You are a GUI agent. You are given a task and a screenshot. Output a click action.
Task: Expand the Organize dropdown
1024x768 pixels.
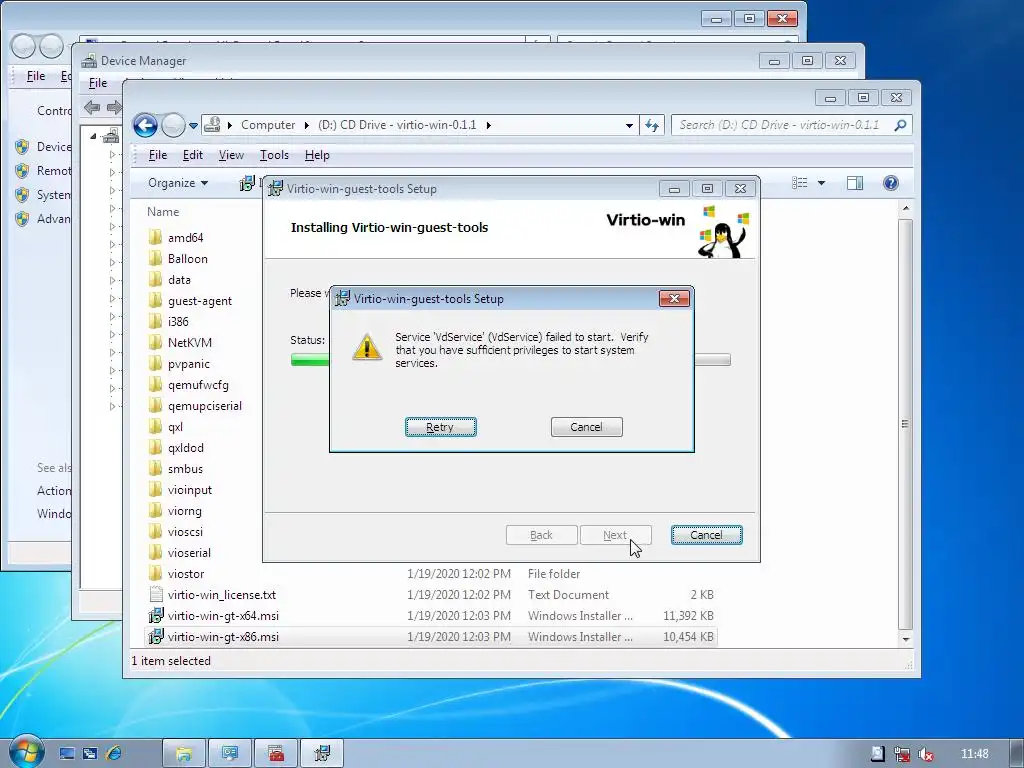pyautogui.click(x=178, y=183)
